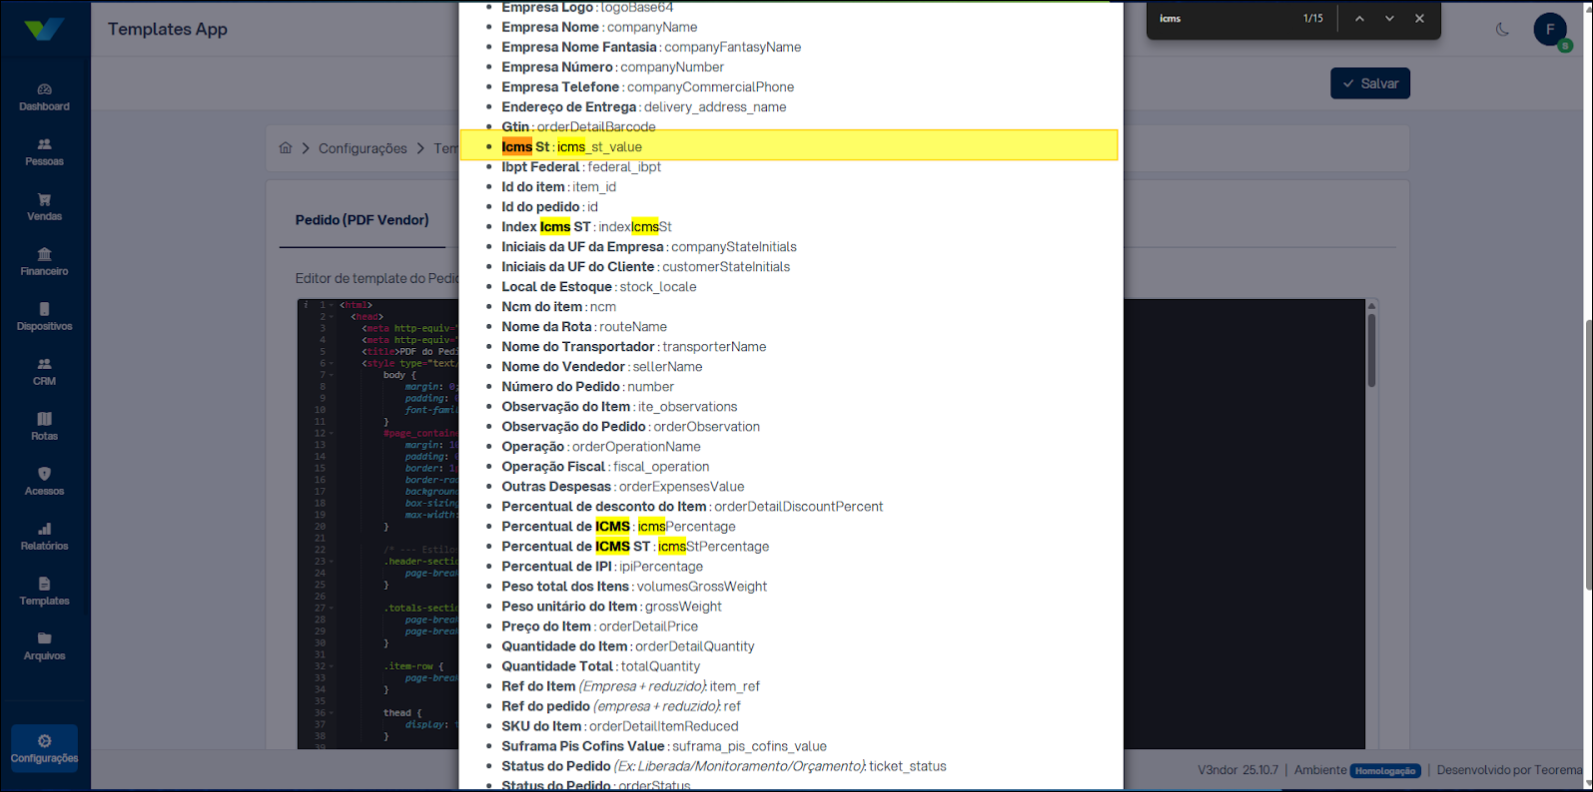This screenshot has height=792, width=1593.
Task: Open Dispositivos in the sidebar
Action: (x=44, y=310)
